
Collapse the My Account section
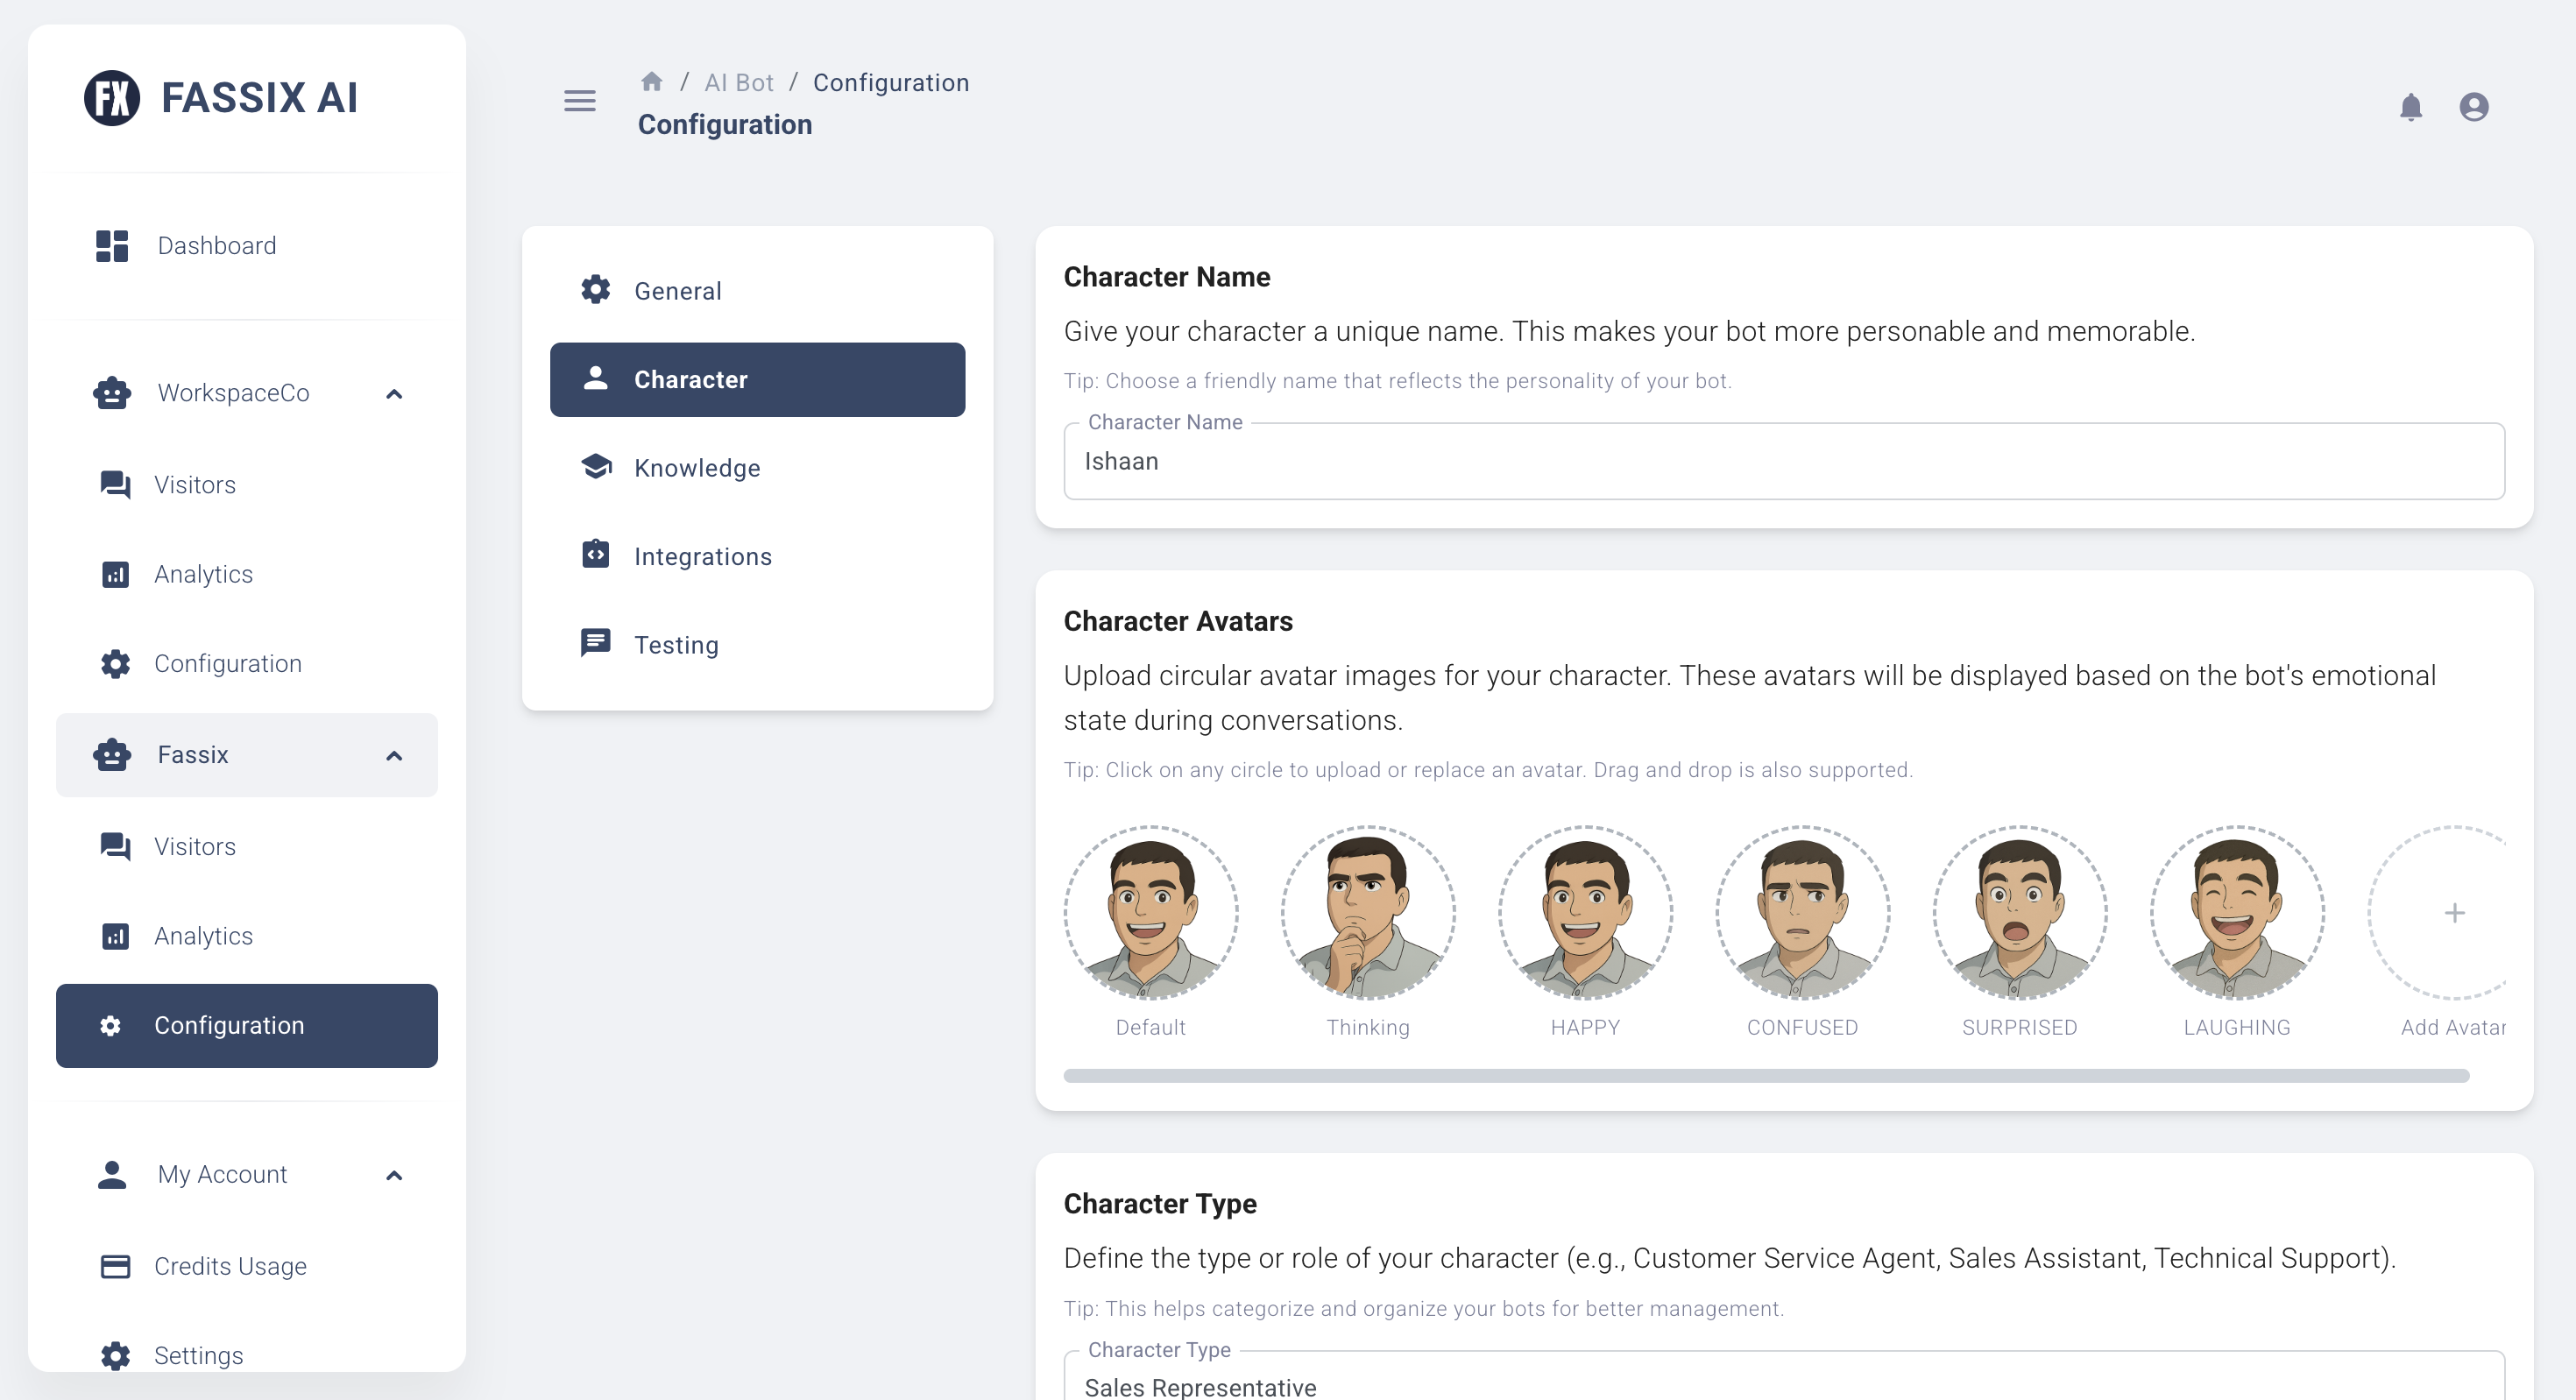pyautogui.click(x=394, y=1176)
